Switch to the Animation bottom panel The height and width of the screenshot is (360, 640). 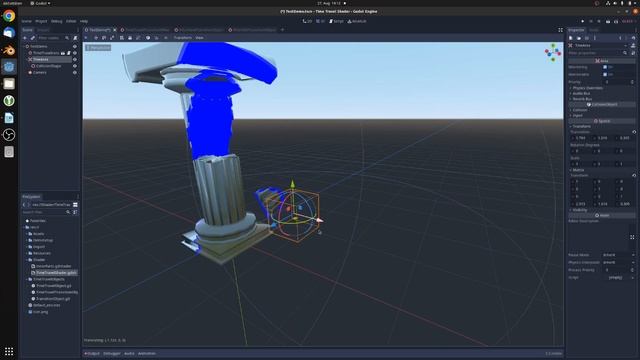coord(147,353)
